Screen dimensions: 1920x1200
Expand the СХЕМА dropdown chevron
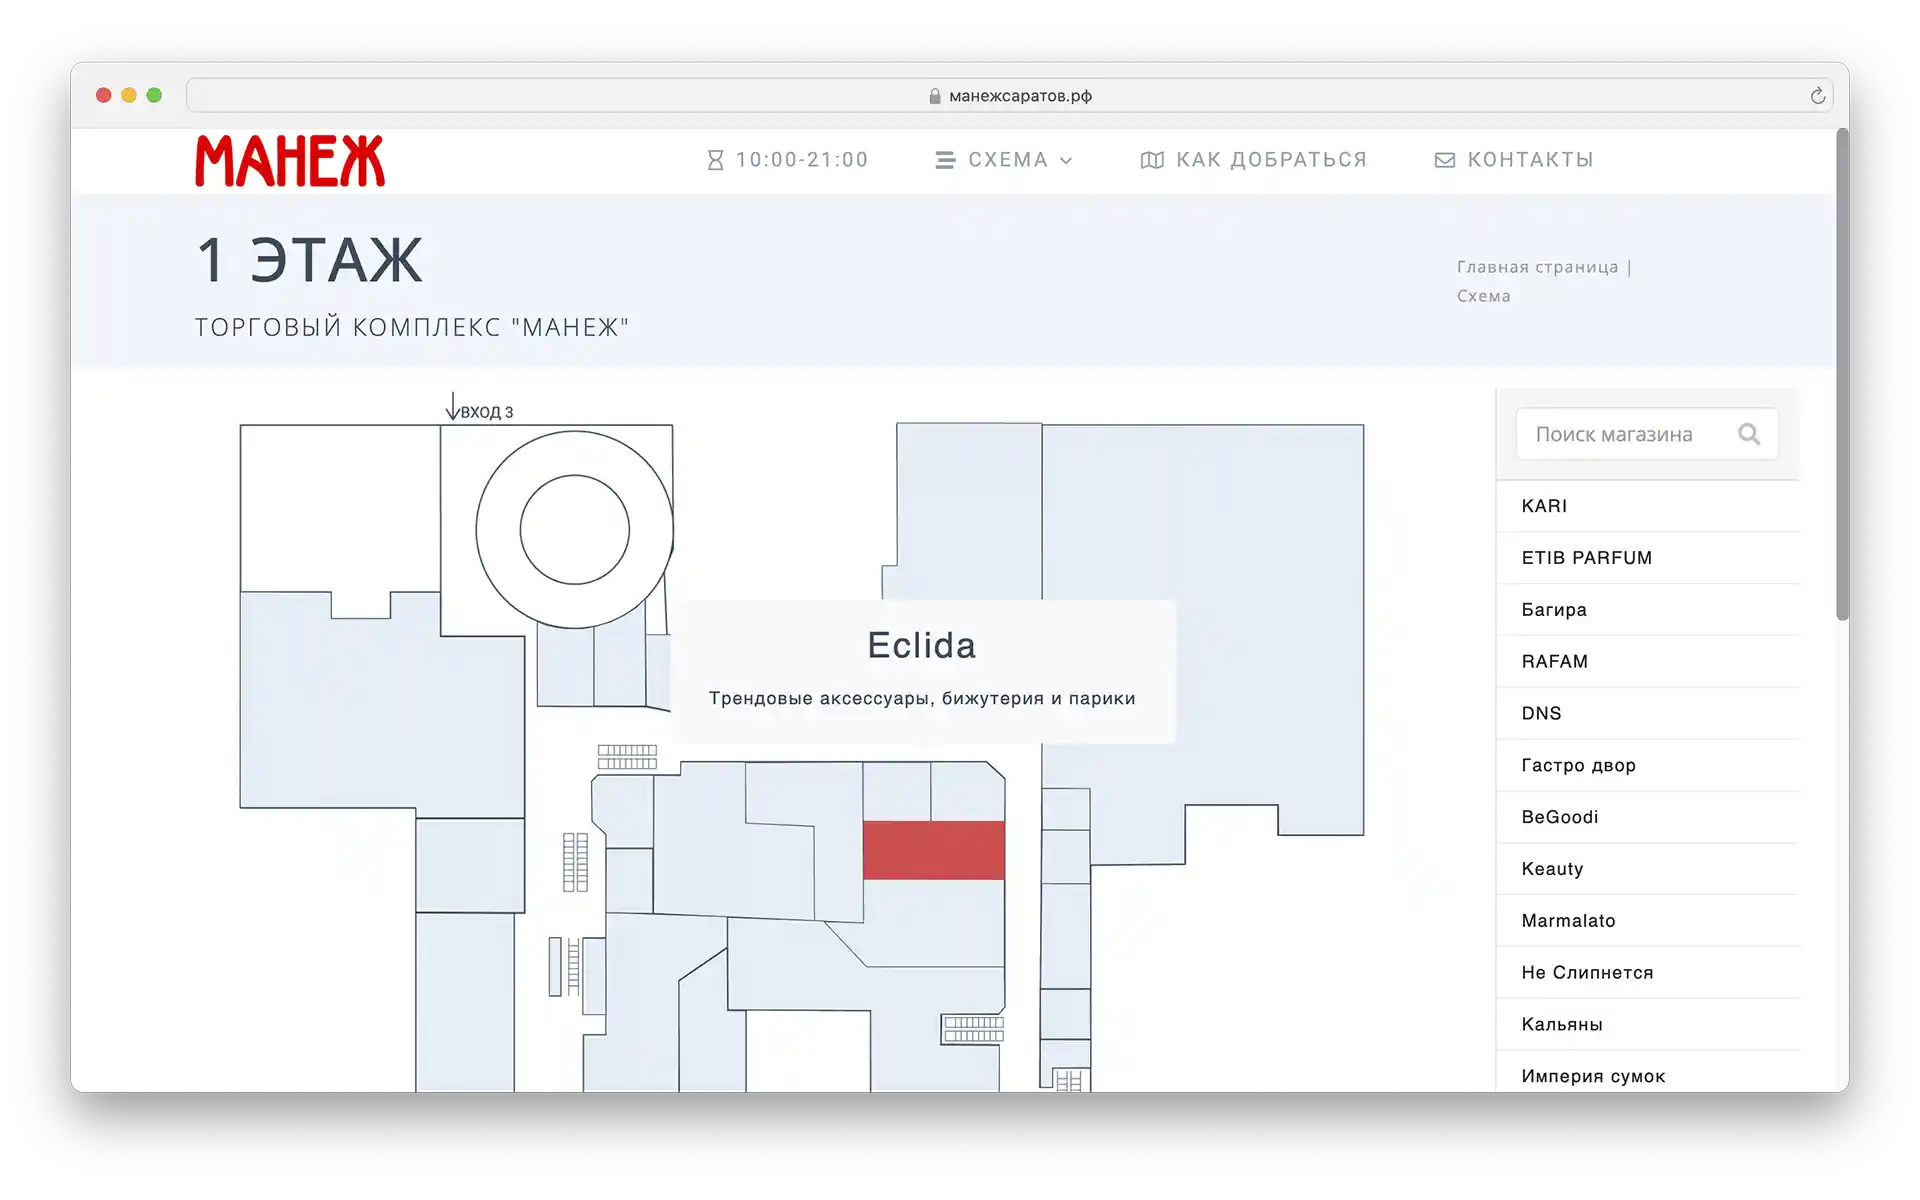(1066, 161)
